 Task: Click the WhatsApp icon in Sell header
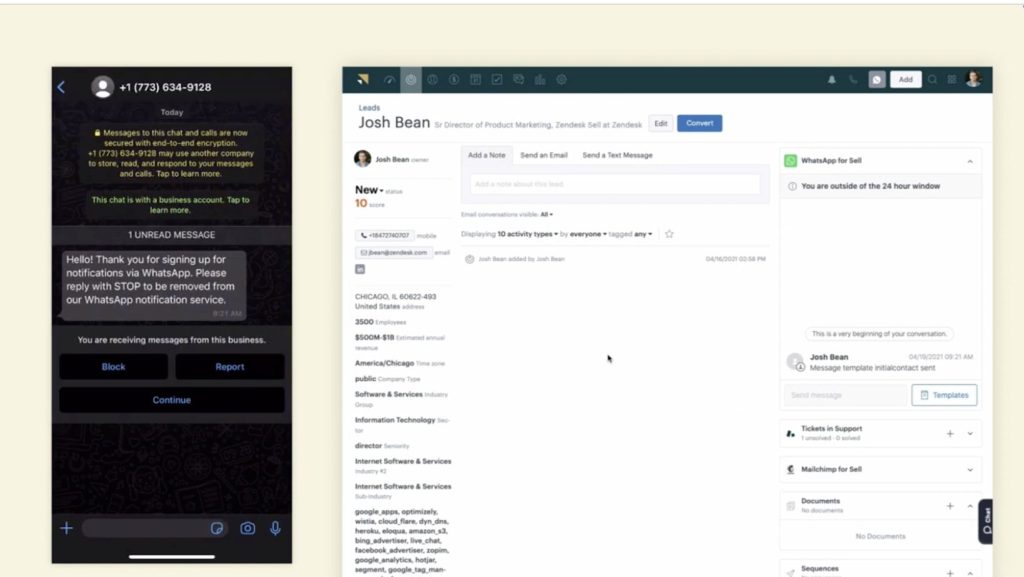876,80
